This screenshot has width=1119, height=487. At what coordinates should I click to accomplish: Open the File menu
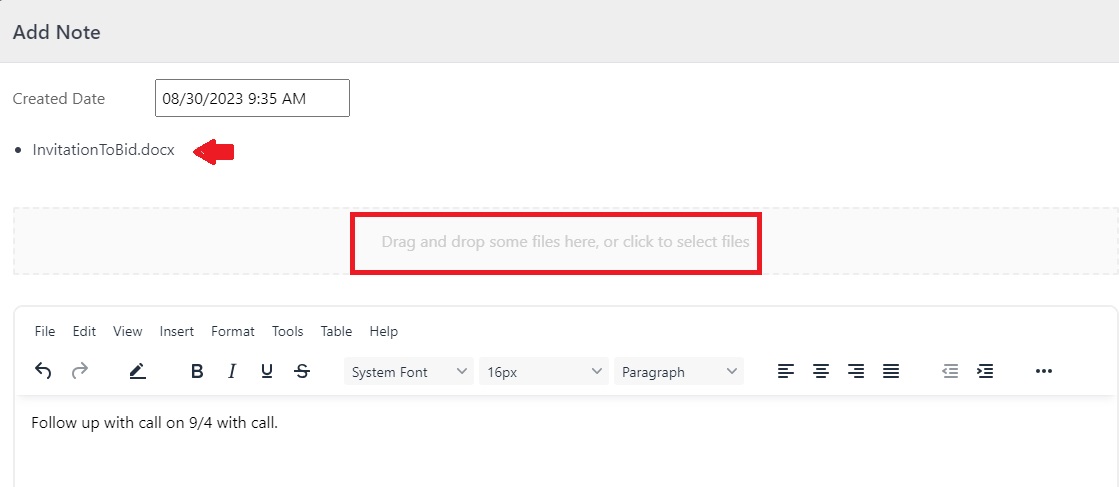45,331
